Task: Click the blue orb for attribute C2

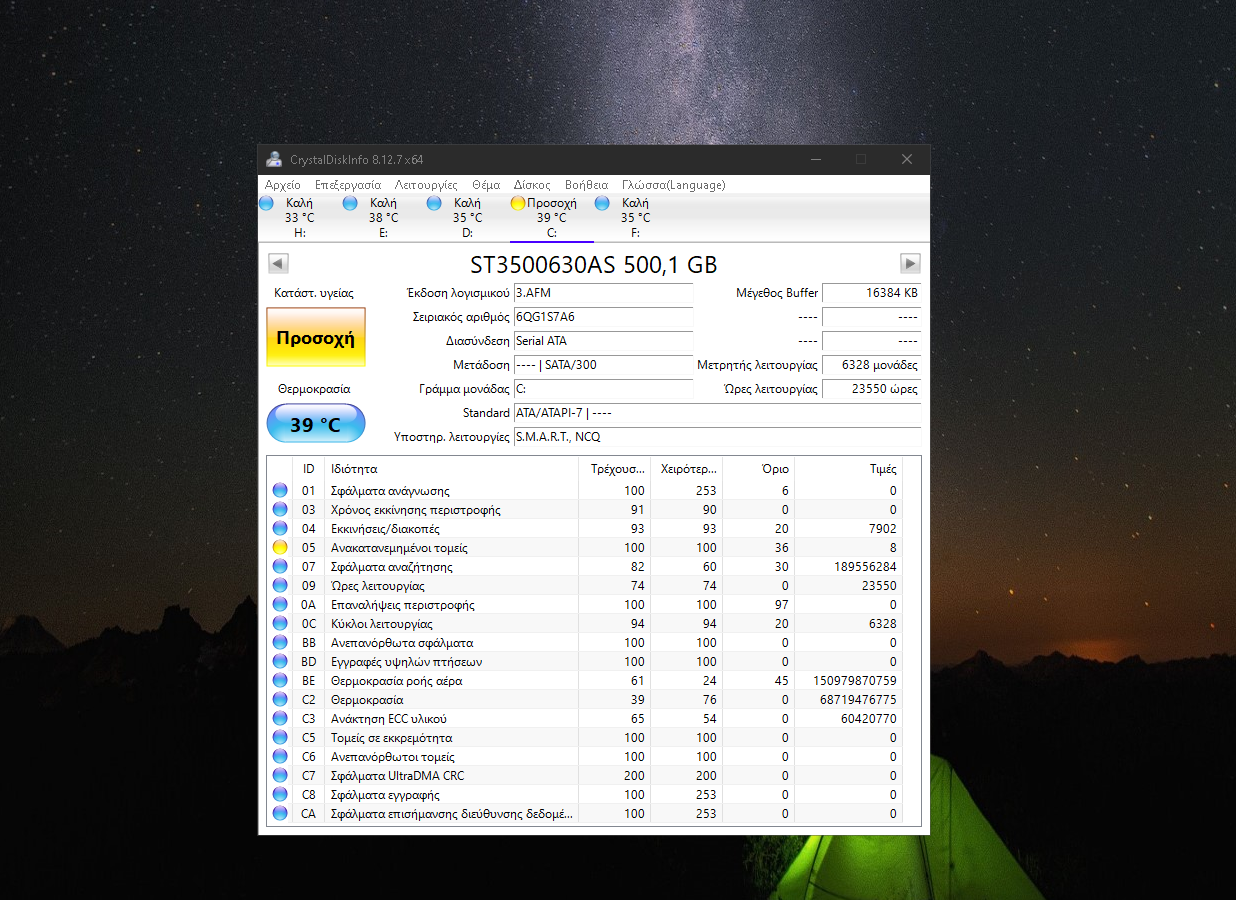Action: (x=280, y=699)
